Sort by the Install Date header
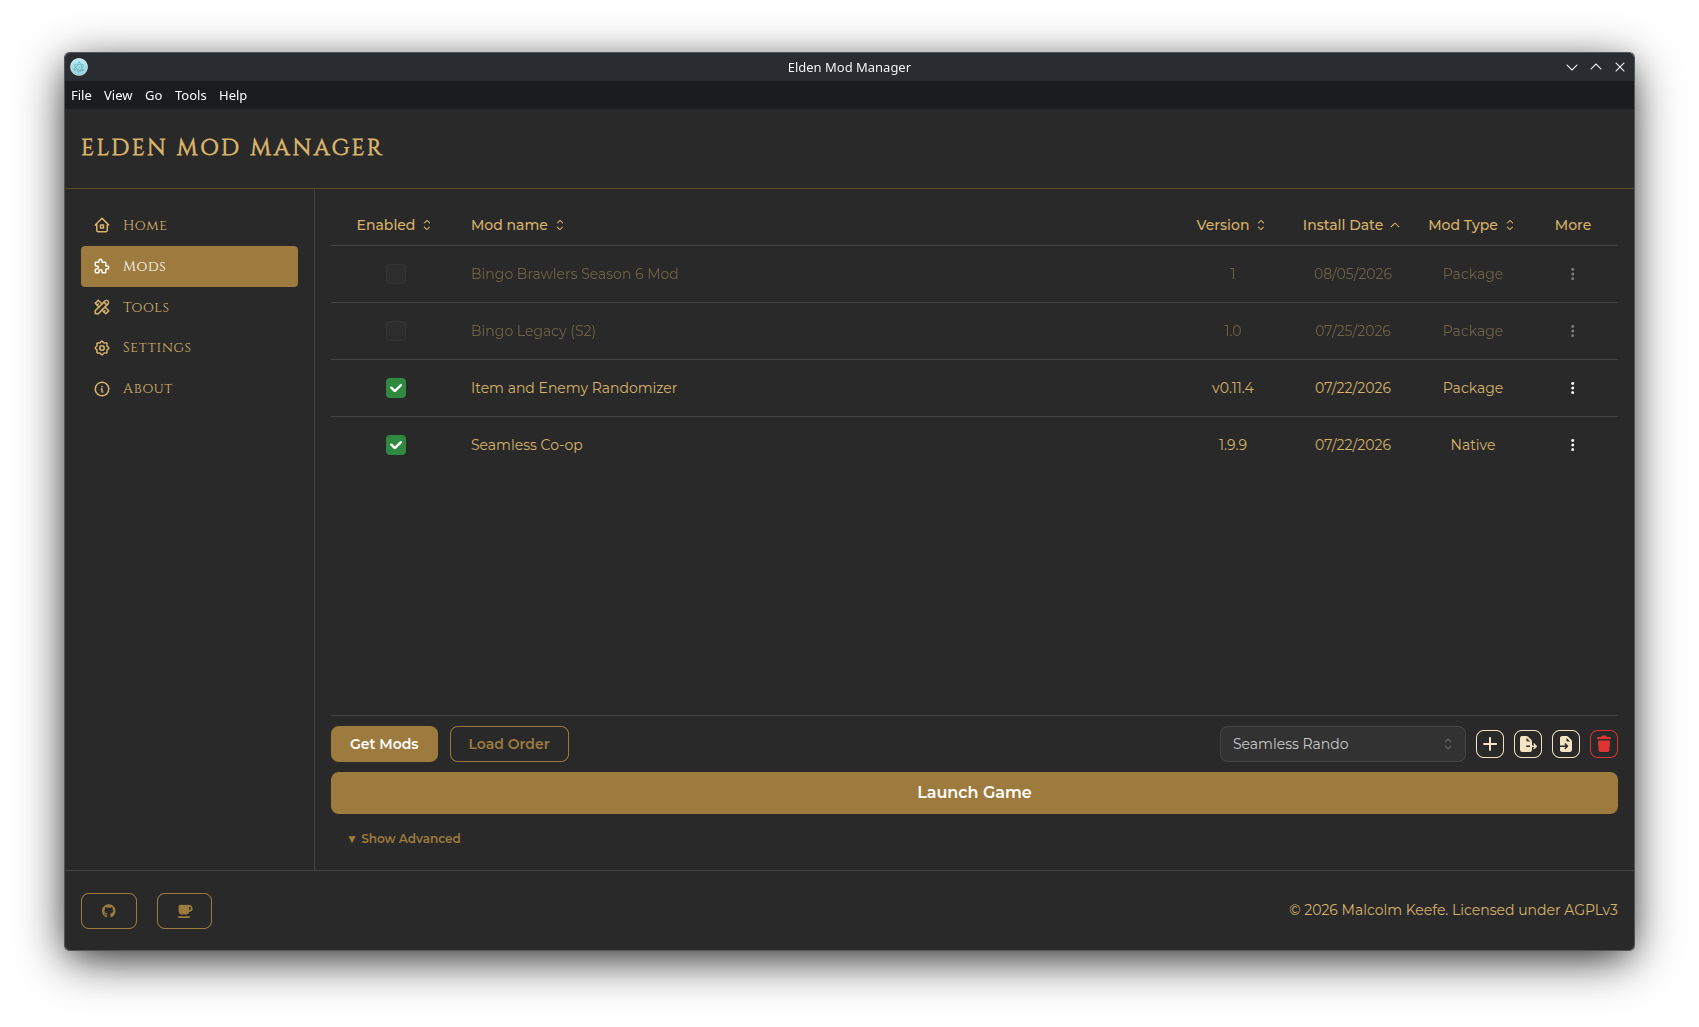 tap(1351, 225)
